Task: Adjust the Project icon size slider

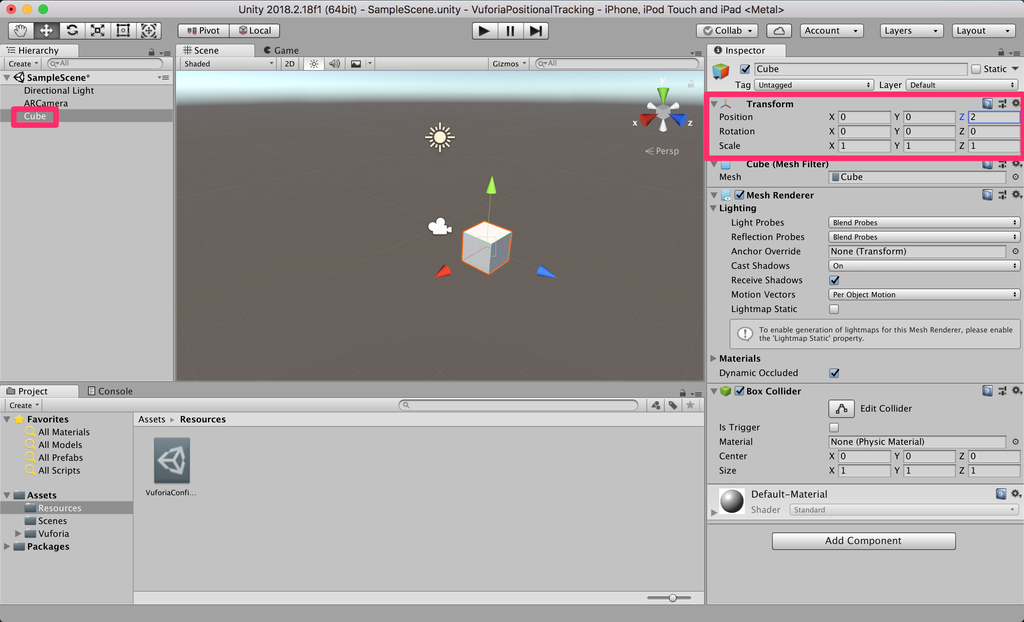Action: click(x=671, y=598)
